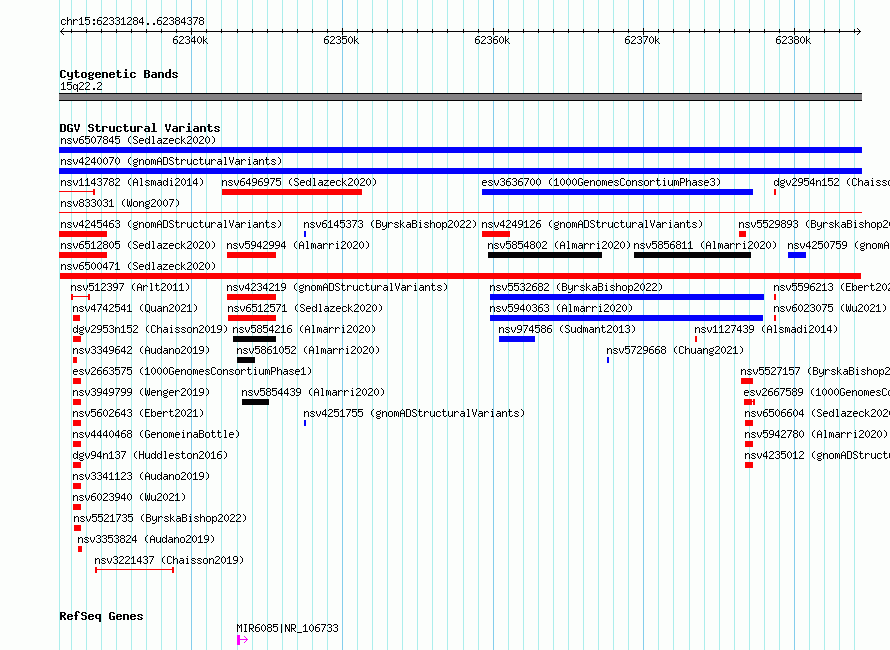Click the nsv4742541 (Quan2021) label
Image resolution: width=890 pixels, height=650 pixels.
pos(135,308)
